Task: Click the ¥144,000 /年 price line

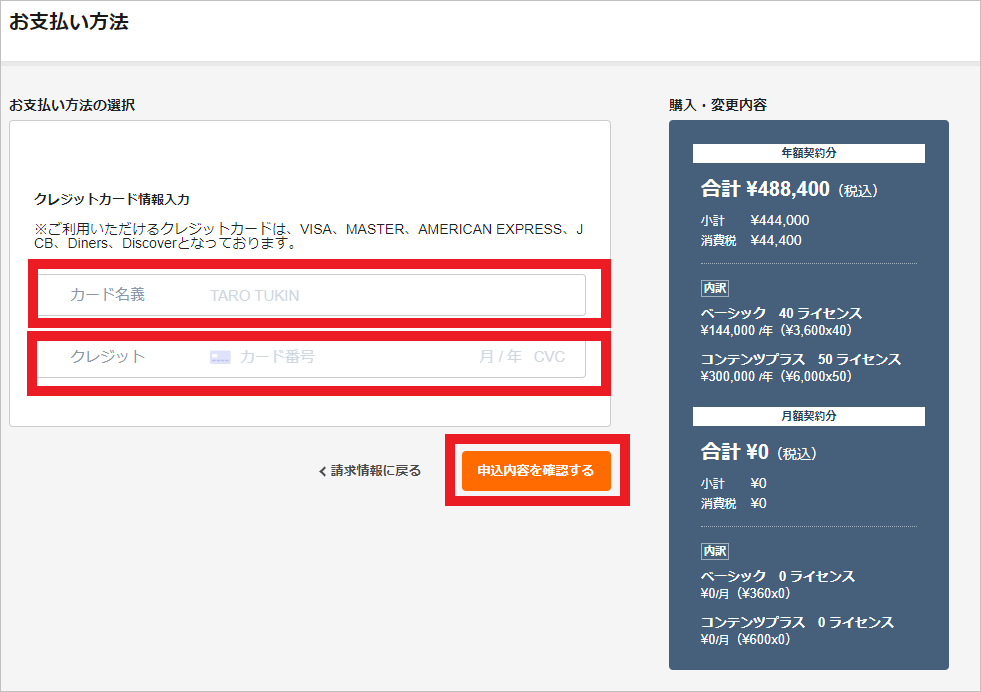Action: (776, 330)
